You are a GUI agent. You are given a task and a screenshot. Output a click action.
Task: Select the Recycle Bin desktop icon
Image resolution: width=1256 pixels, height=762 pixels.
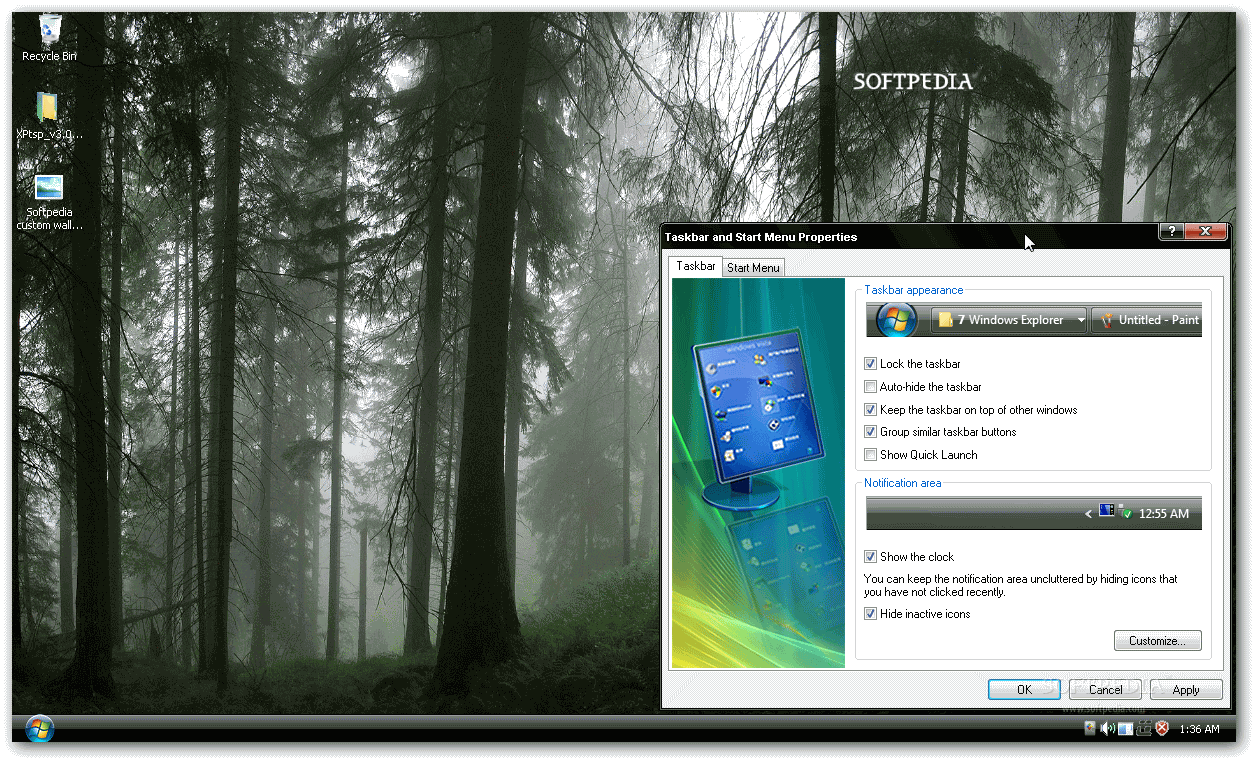tap(49, 37)
